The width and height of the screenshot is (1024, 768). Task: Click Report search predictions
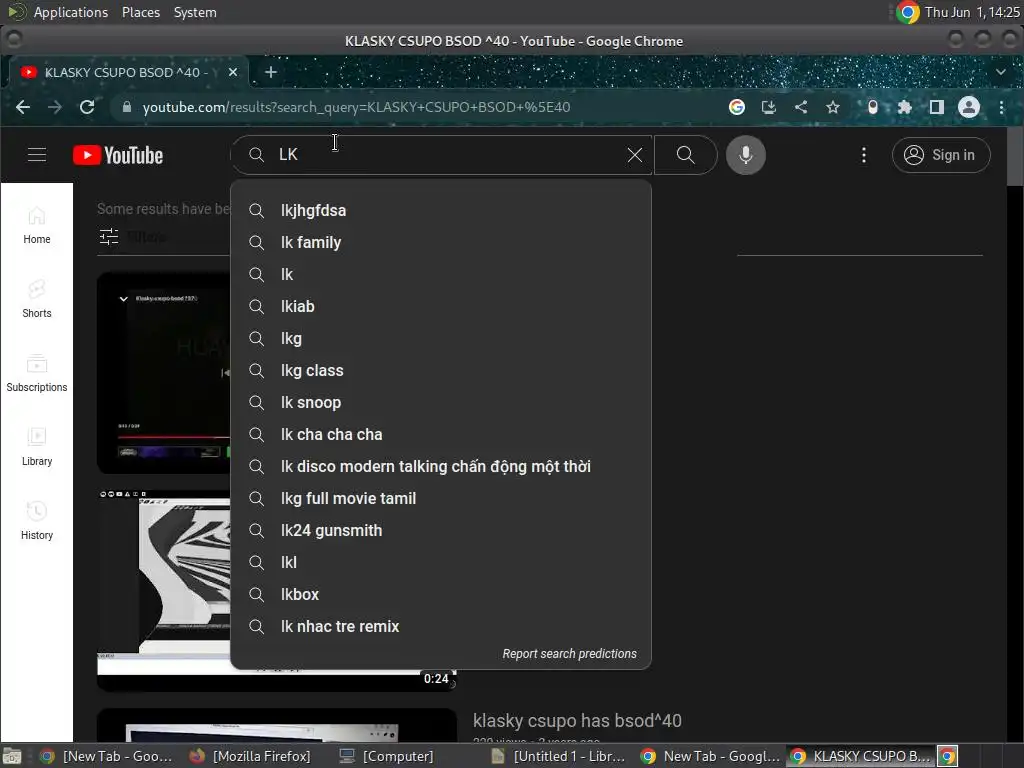pos(569,654)
